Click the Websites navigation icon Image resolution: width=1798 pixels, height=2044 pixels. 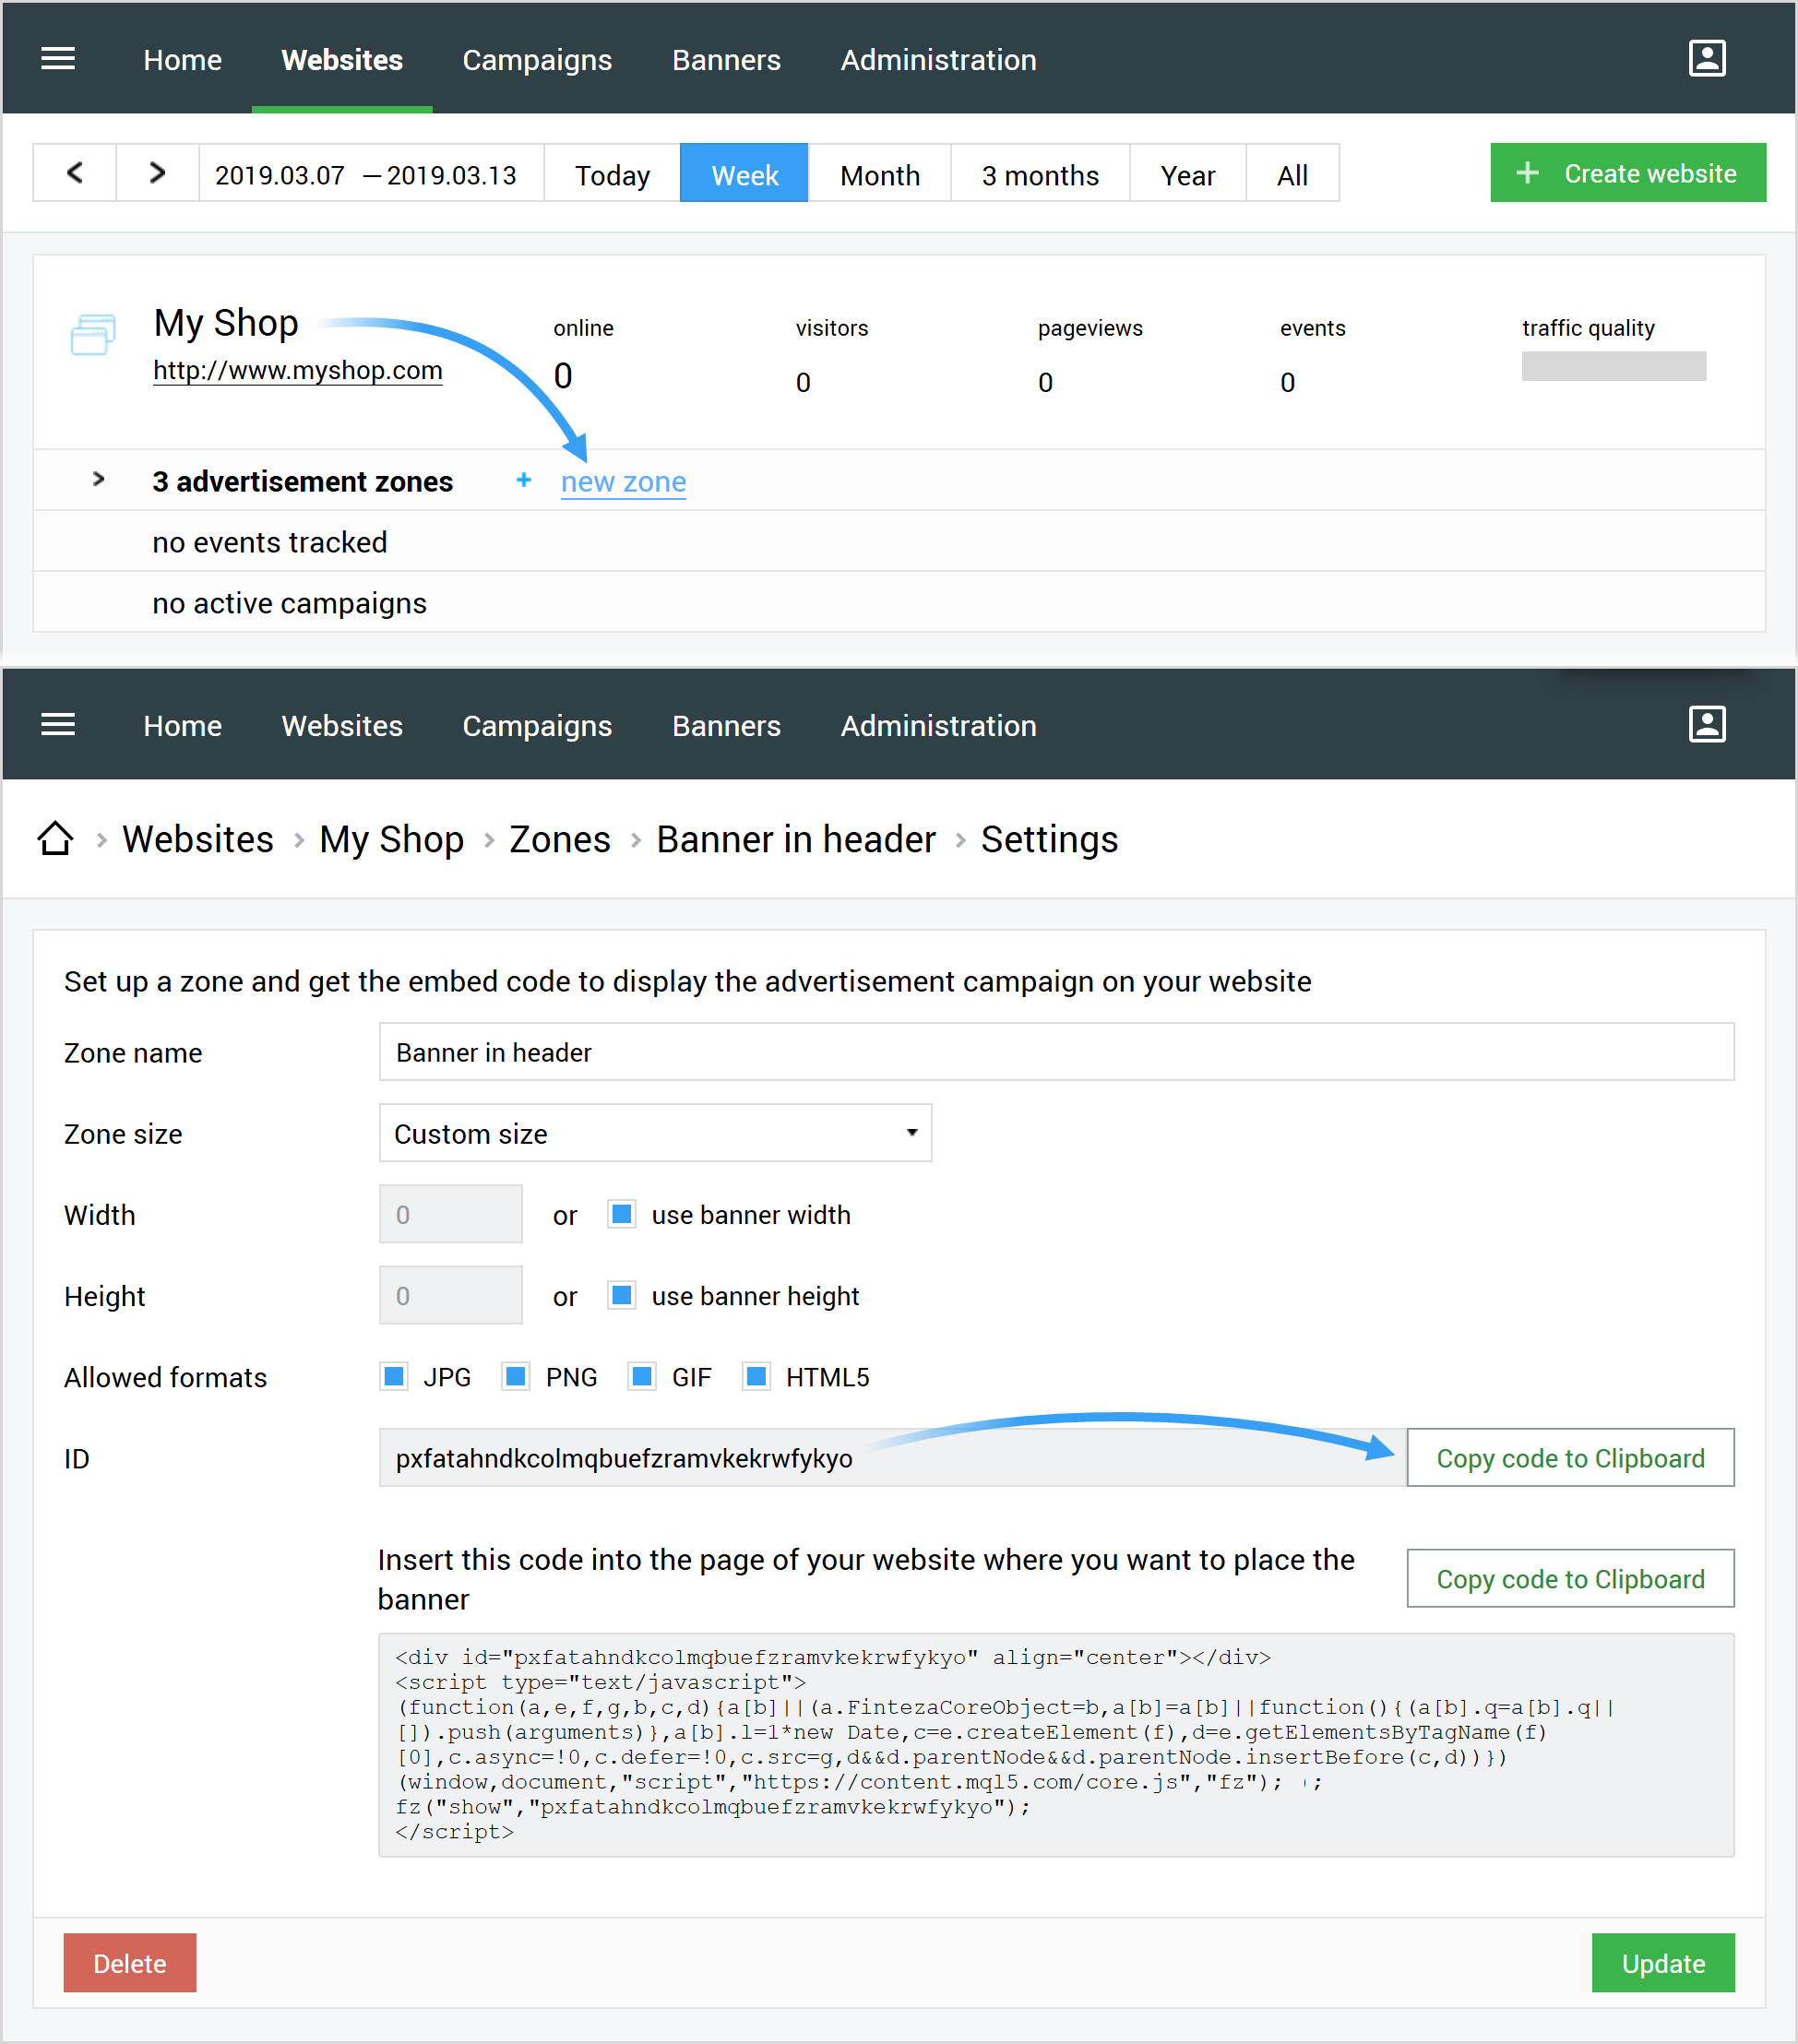tap(340, 59)
